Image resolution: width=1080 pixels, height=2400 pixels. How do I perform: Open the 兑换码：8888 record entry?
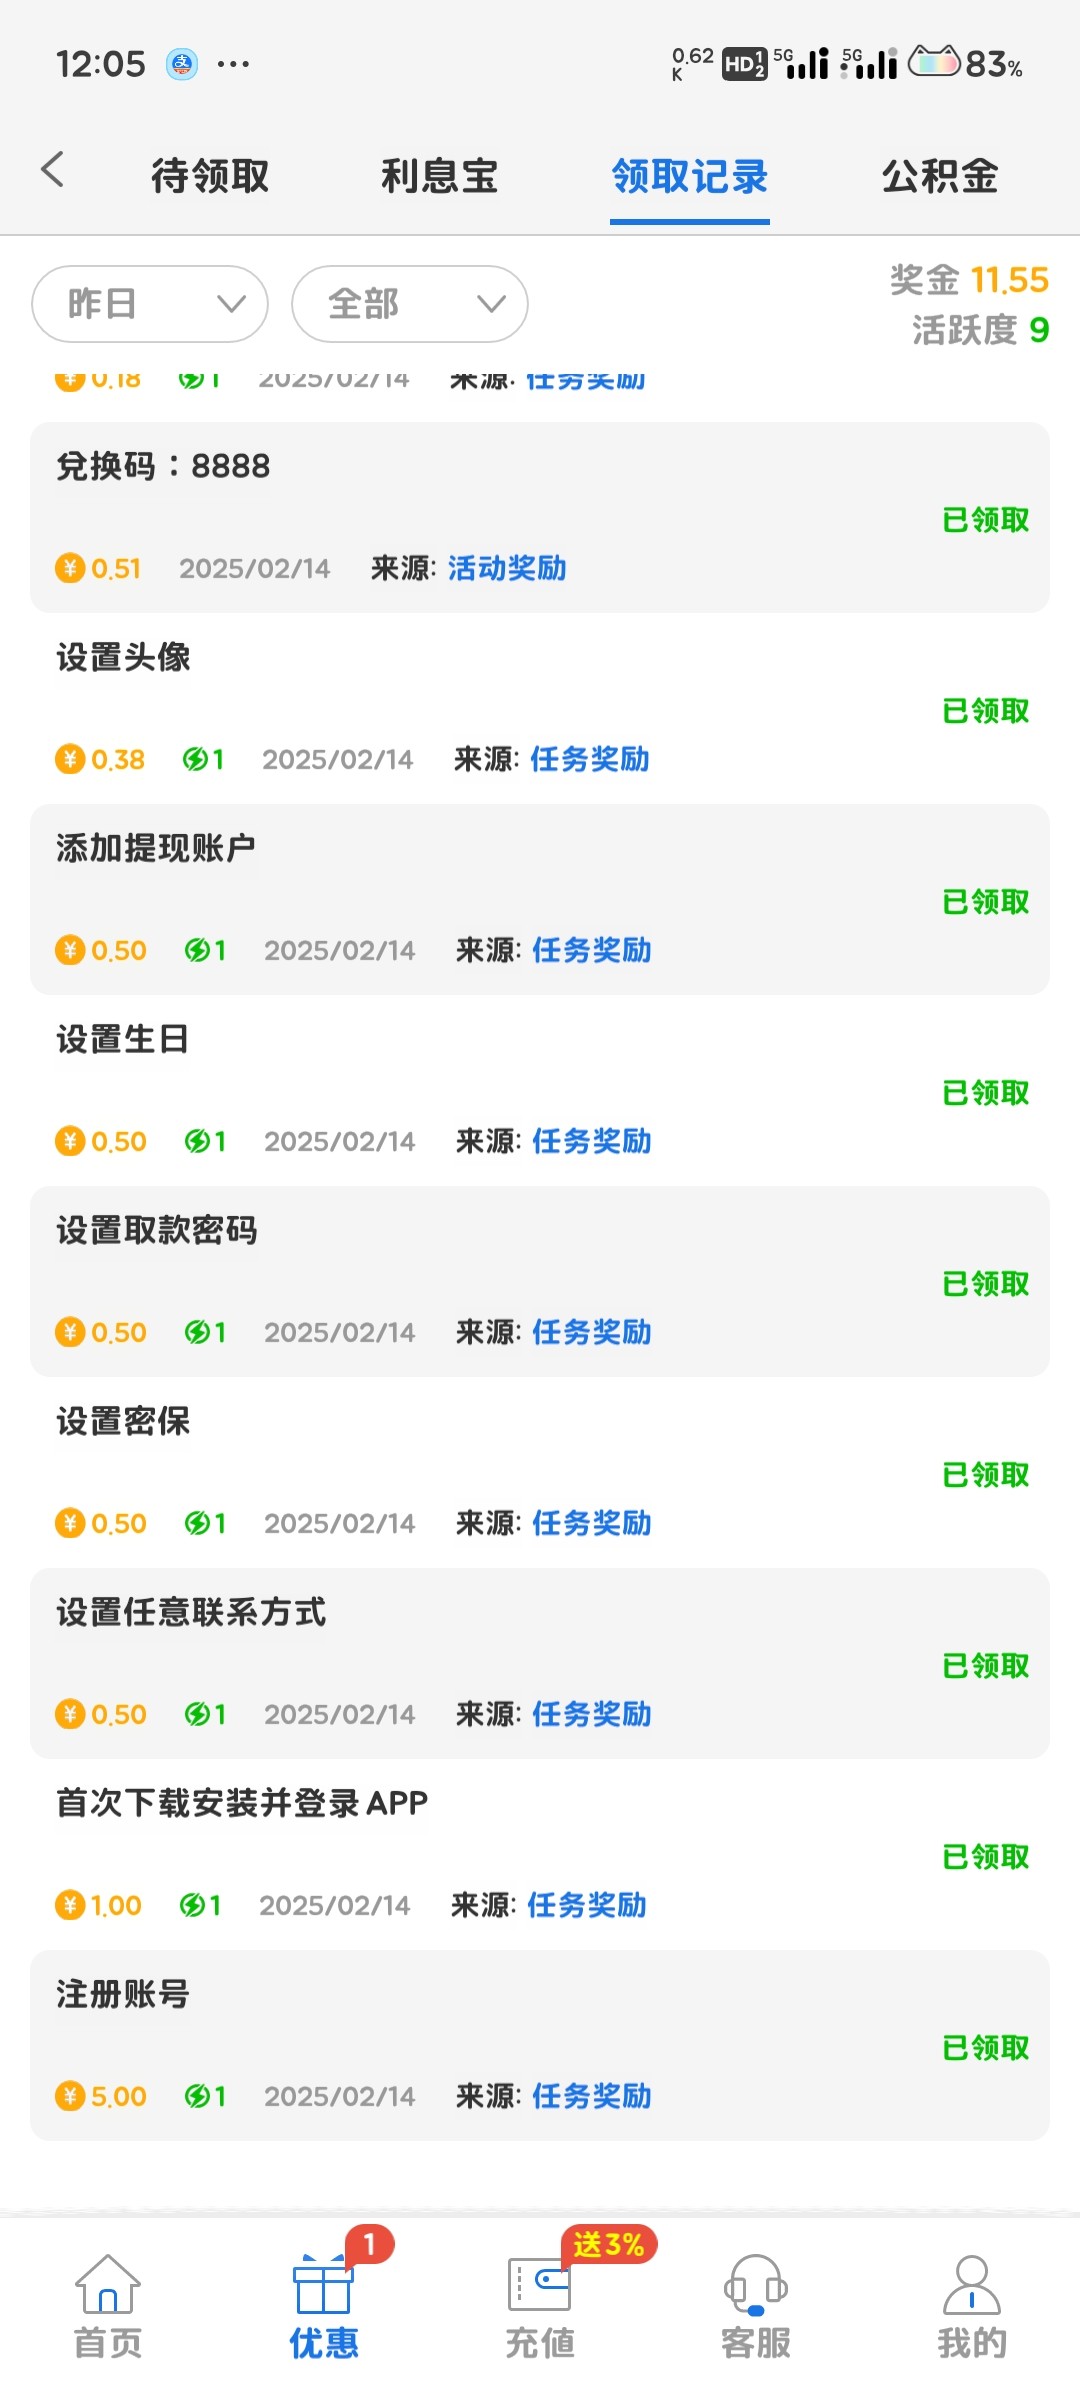(x=163, y=466)
